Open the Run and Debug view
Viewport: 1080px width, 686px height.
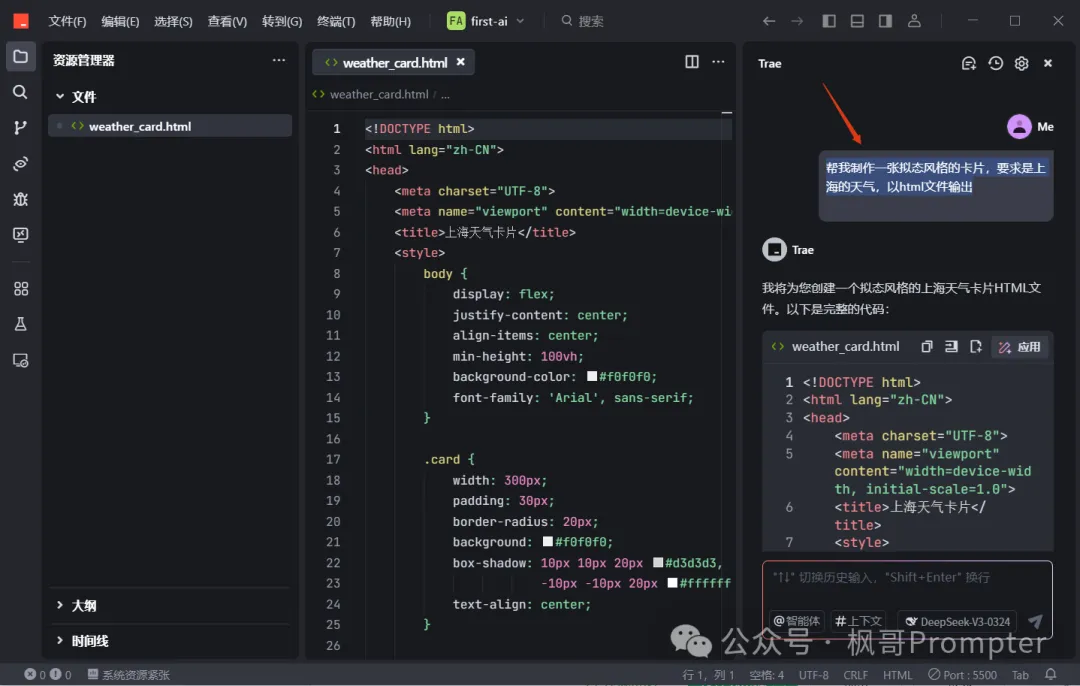pos(20,199)
